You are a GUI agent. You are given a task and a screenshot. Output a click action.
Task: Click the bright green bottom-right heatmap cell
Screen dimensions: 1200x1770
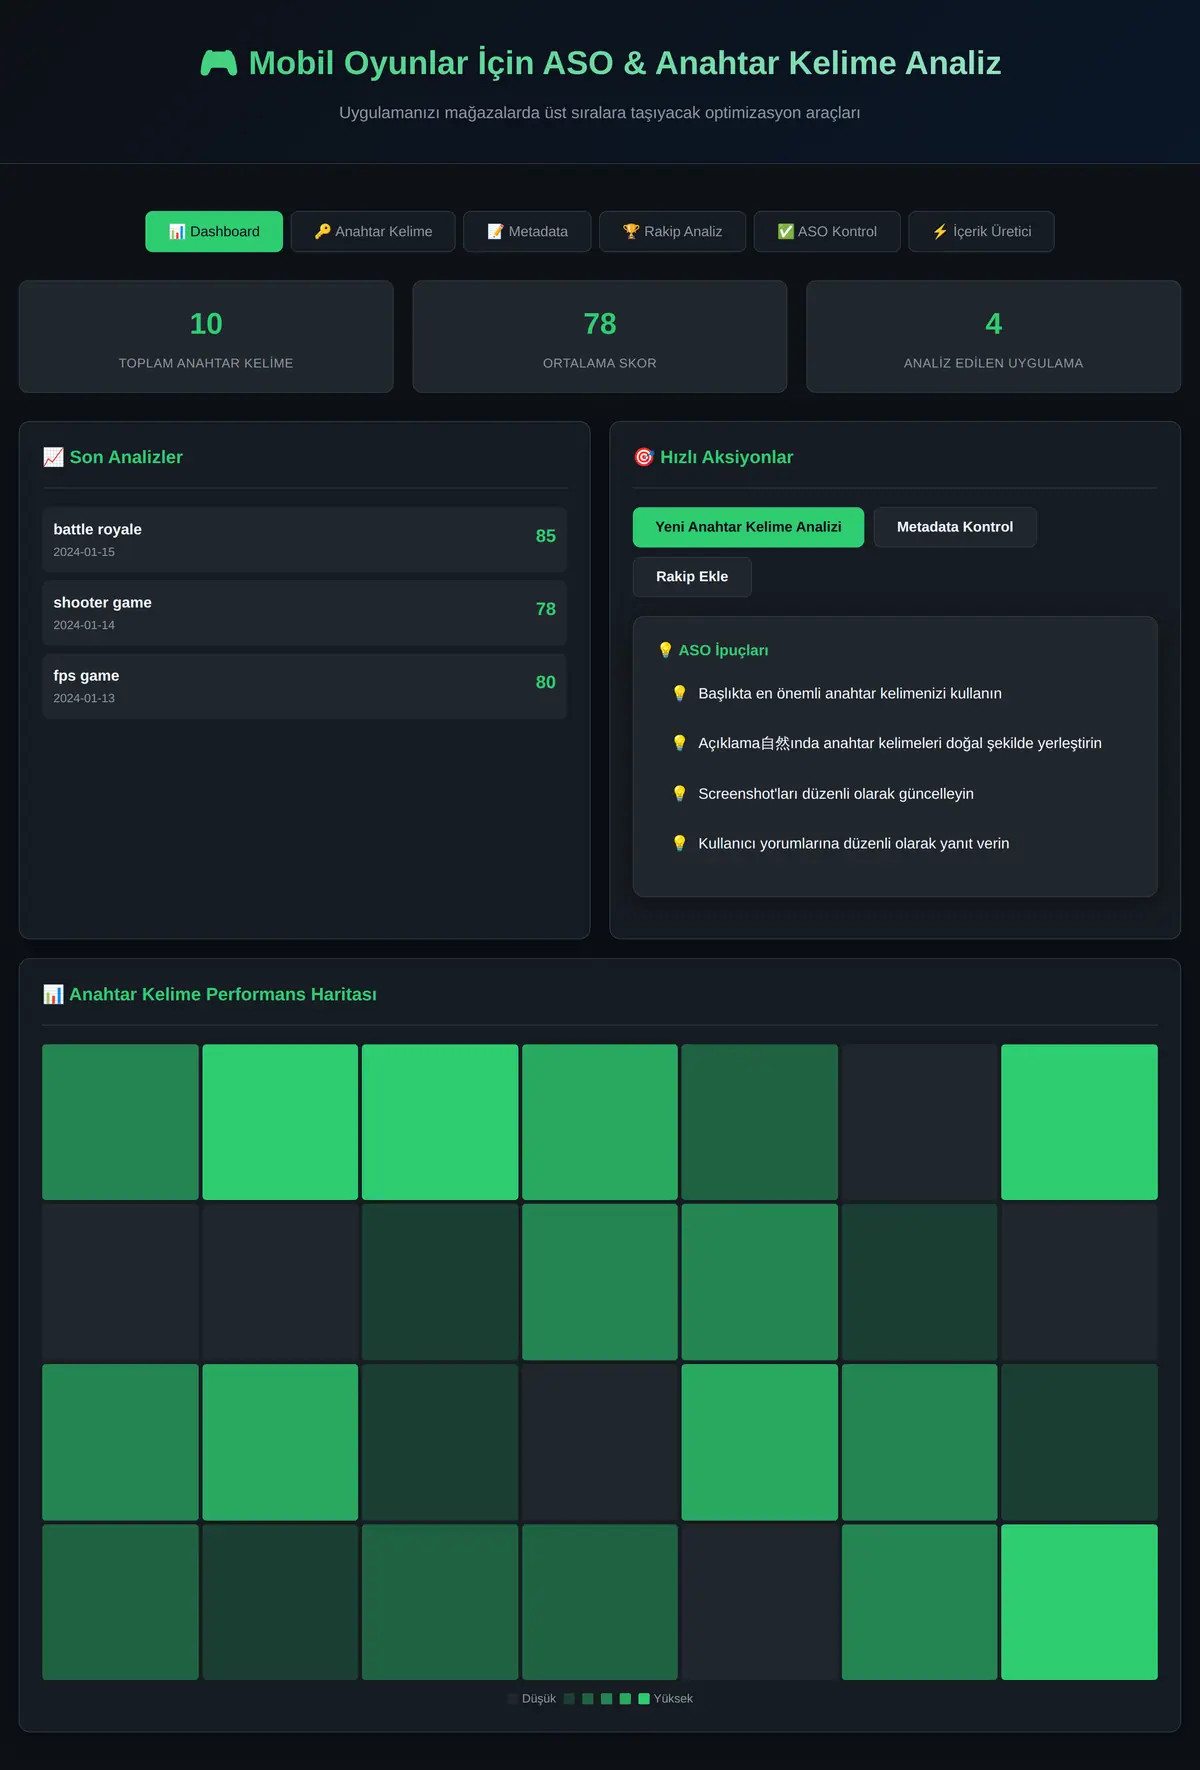coord(1079,1602)
